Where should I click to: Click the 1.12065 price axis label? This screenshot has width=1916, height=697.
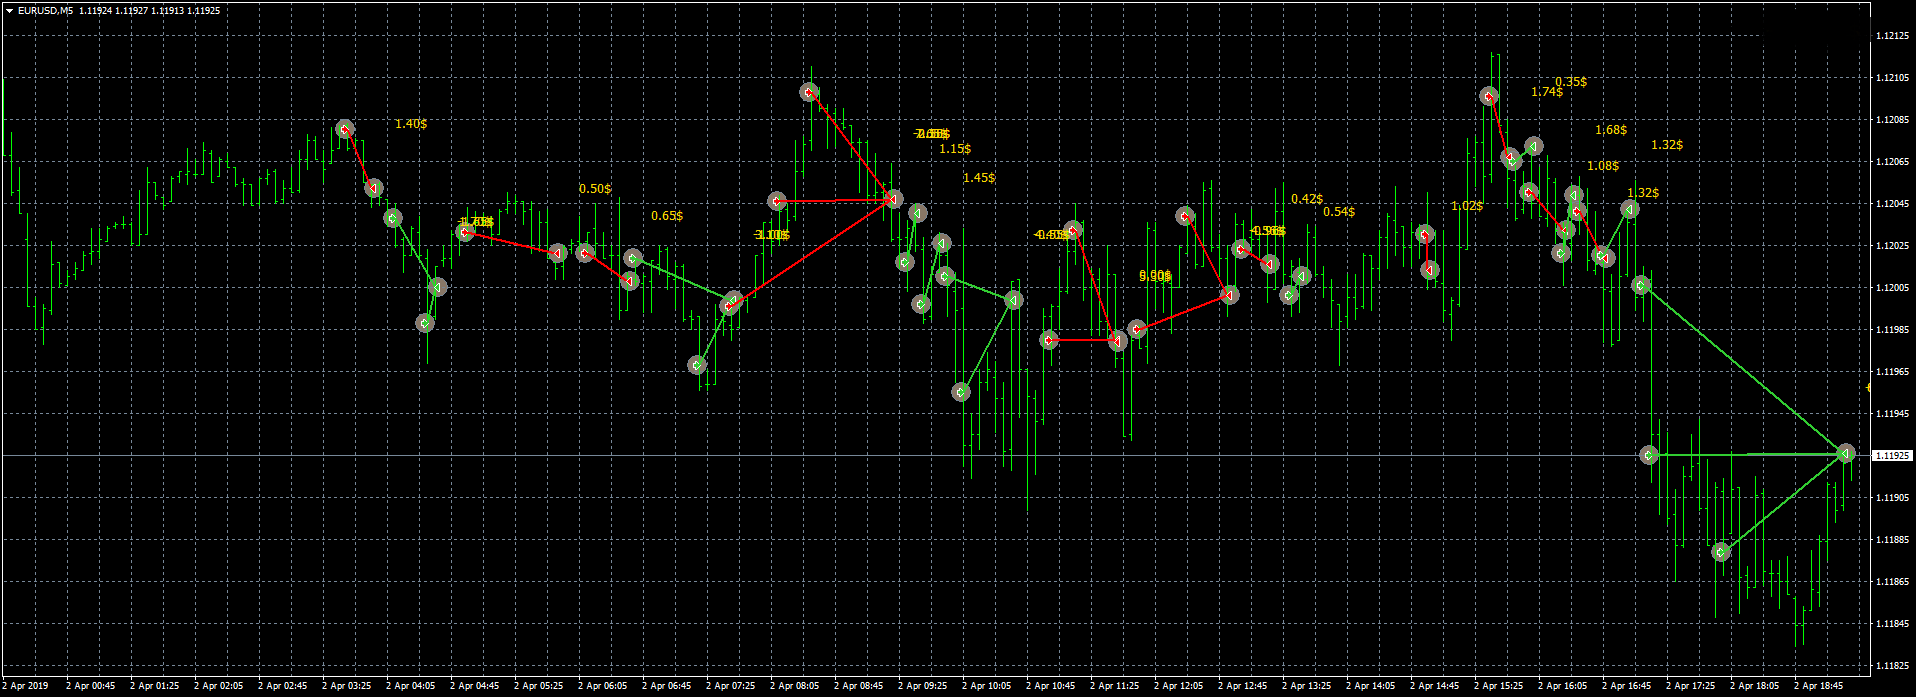click(1890, 162)
